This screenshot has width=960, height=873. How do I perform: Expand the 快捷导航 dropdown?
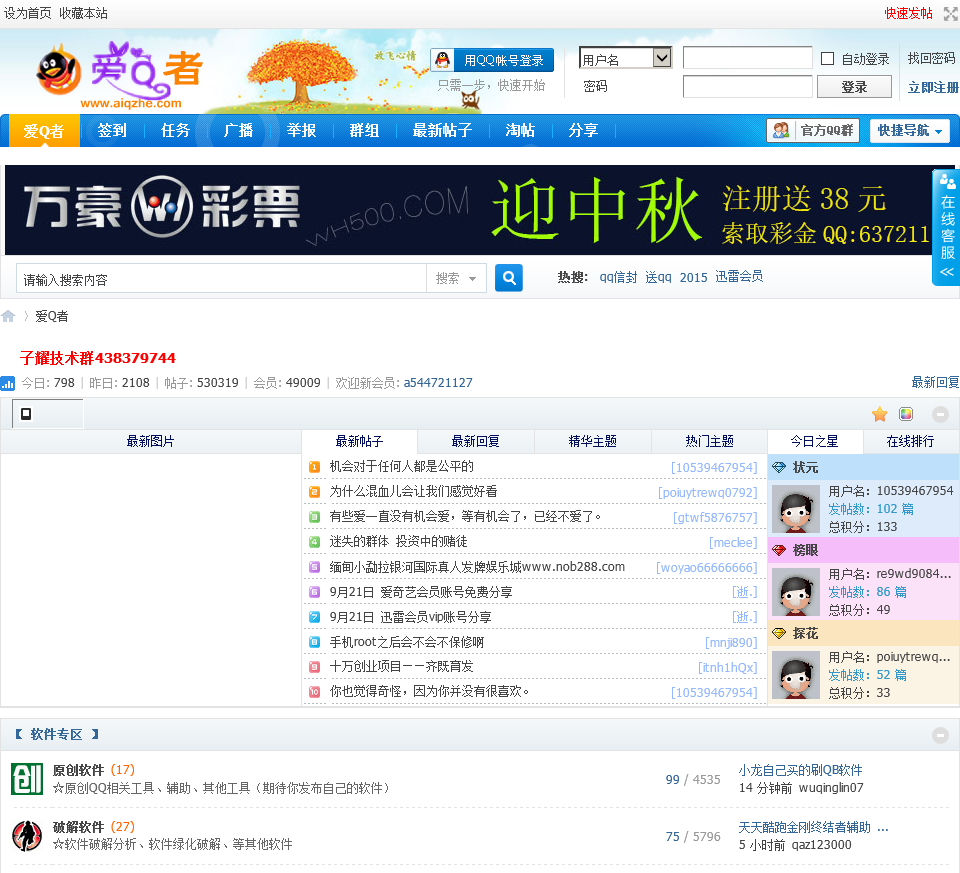tap(910, 130)
